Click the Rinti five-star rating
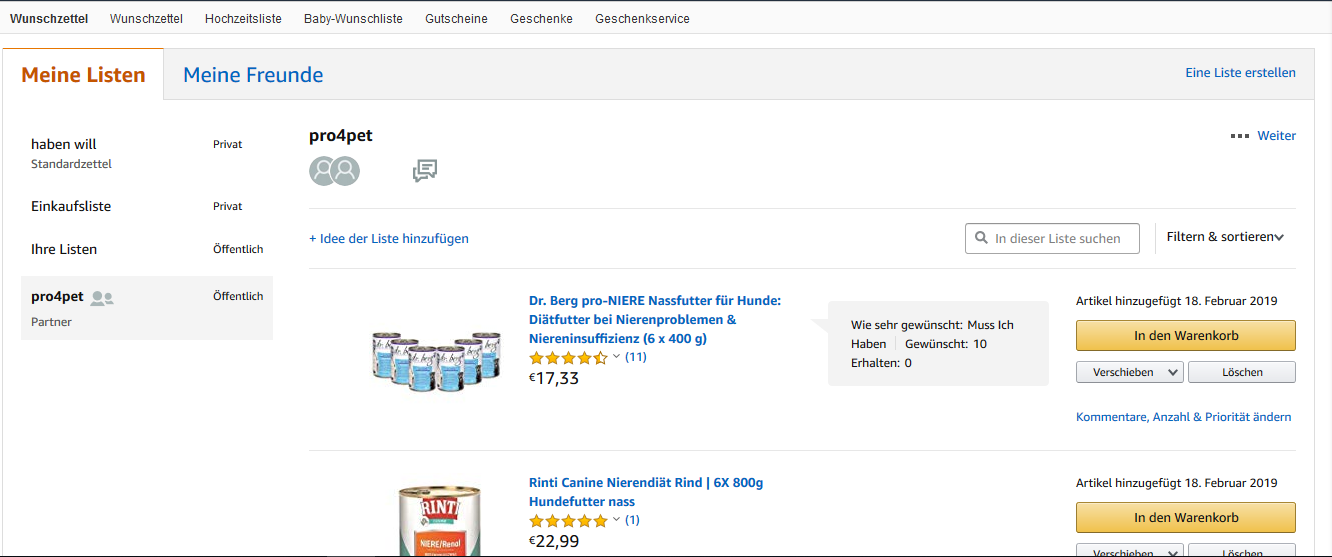The height and width of the screenshot is (557, 1332). (x=568, y=520)
